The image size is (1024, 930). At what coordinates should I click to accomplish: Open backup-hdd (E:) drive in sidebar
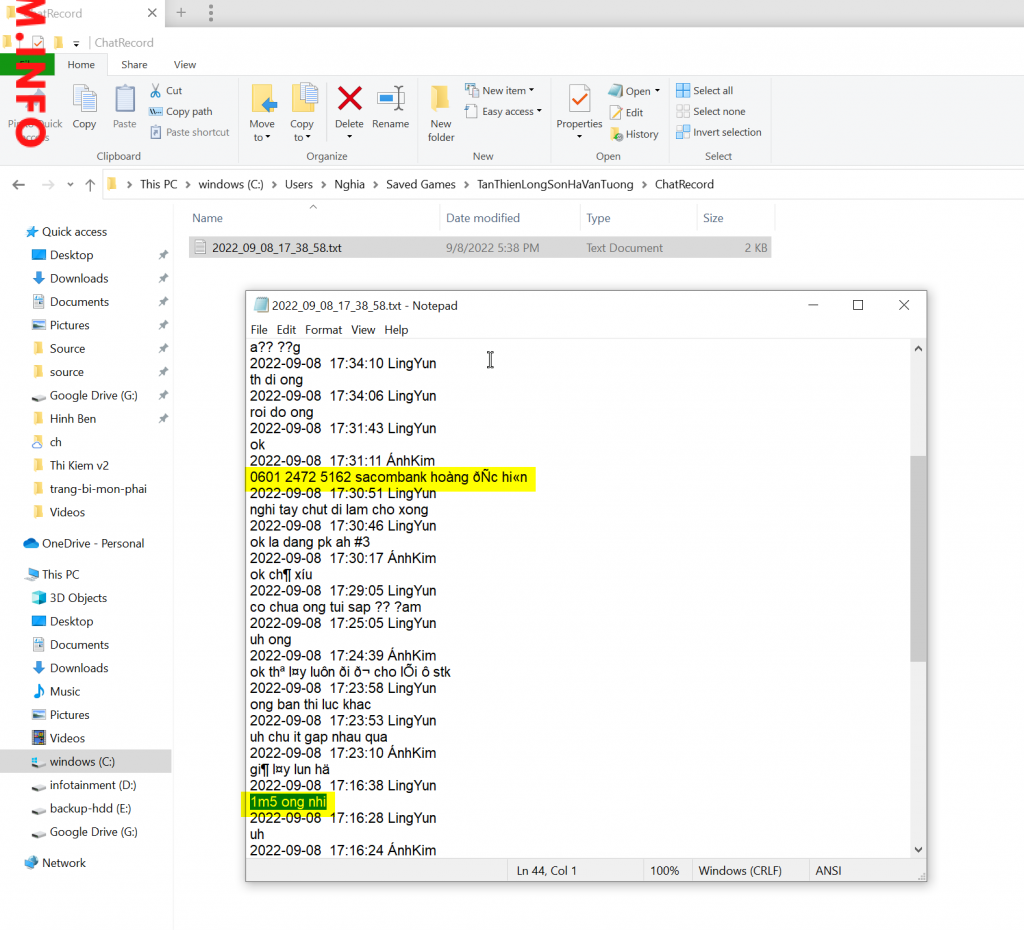coord(90,808)
